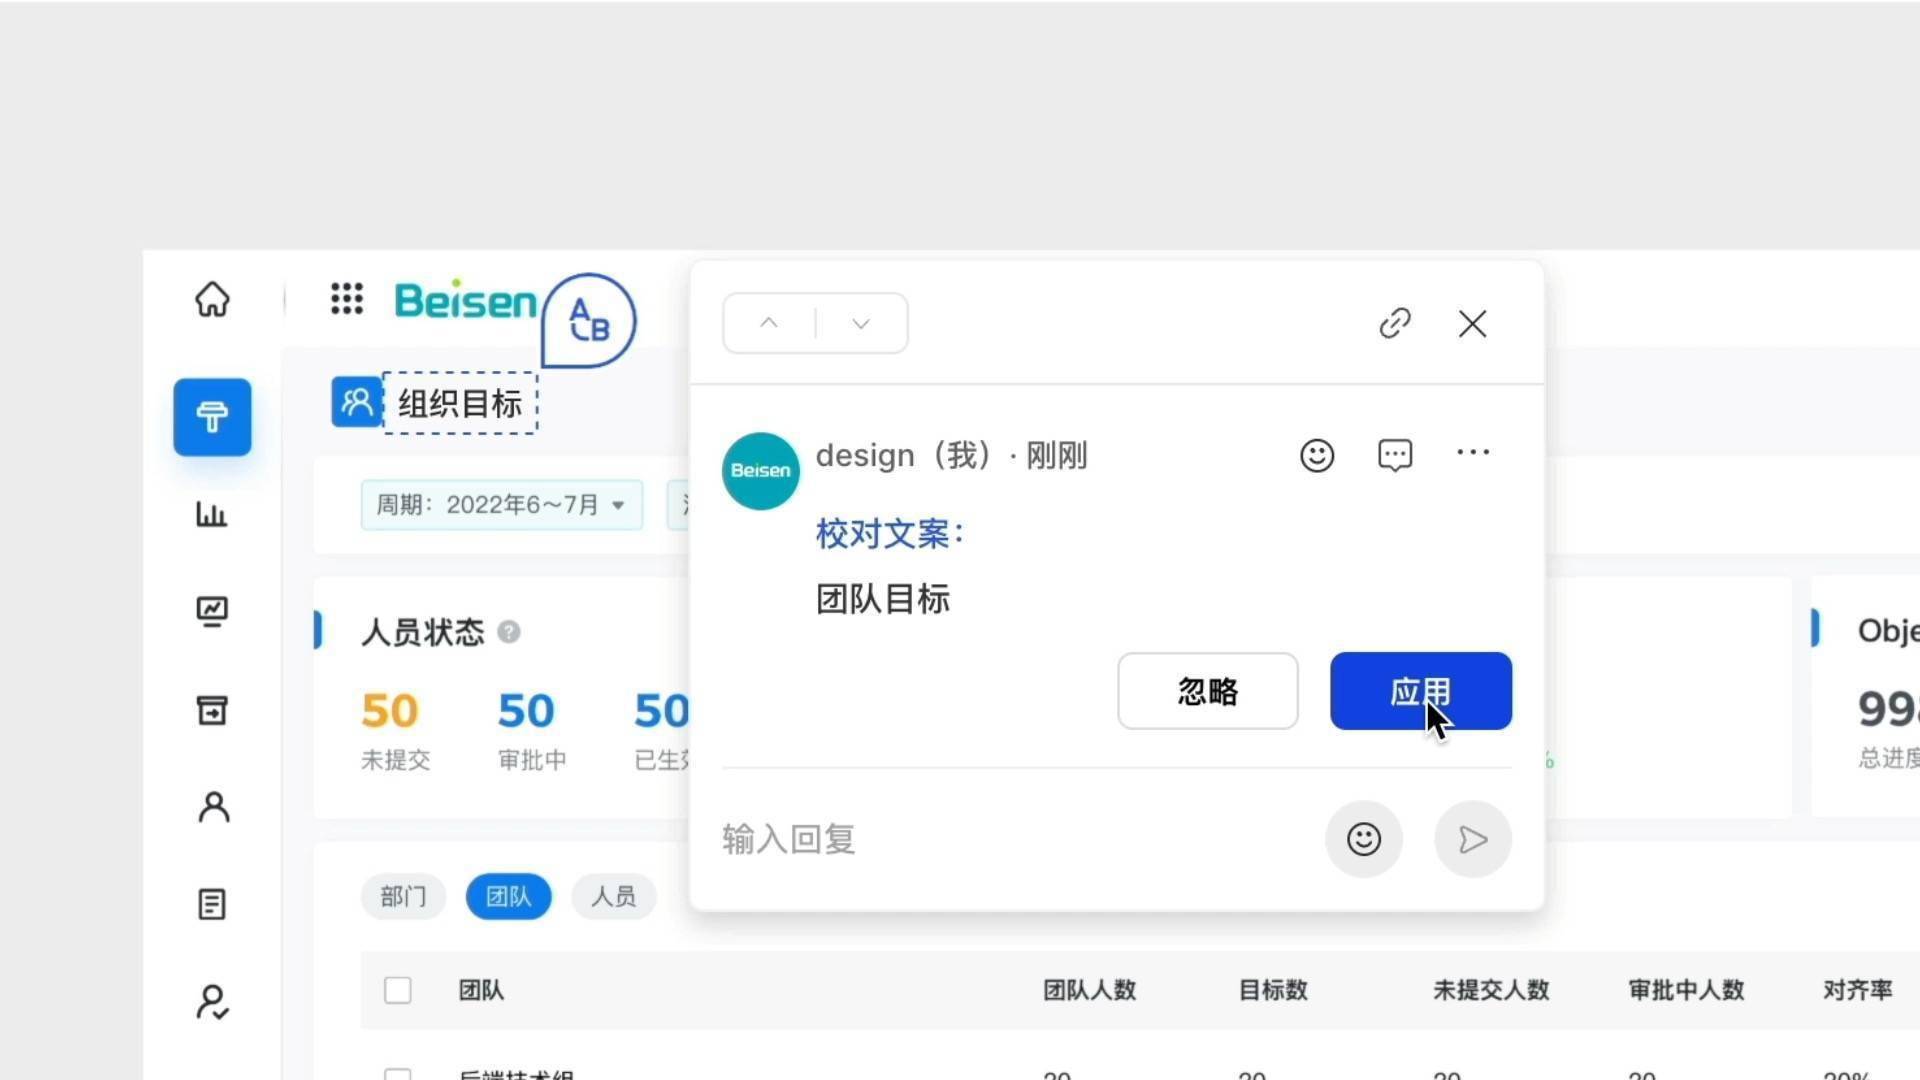
Task: Click the 校对文案 label
Action: point(889,533)
